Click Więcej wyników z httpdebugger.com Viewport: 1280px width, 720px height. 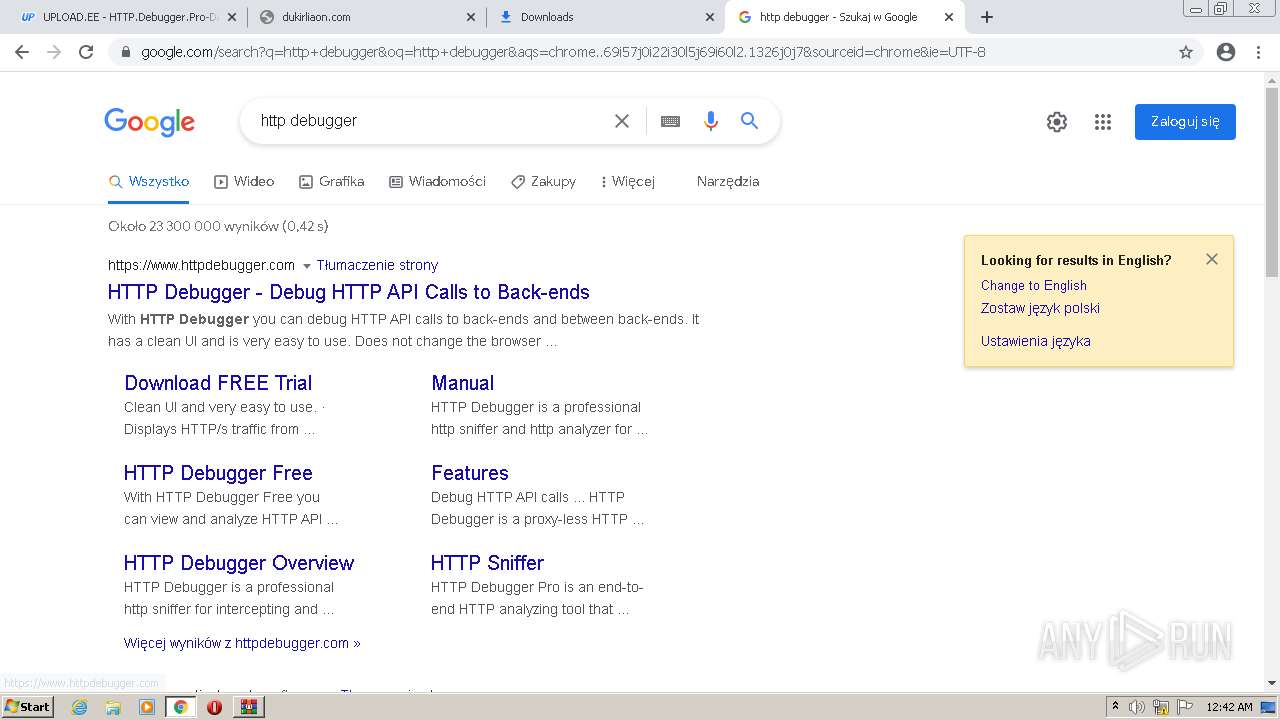(242, 643)
